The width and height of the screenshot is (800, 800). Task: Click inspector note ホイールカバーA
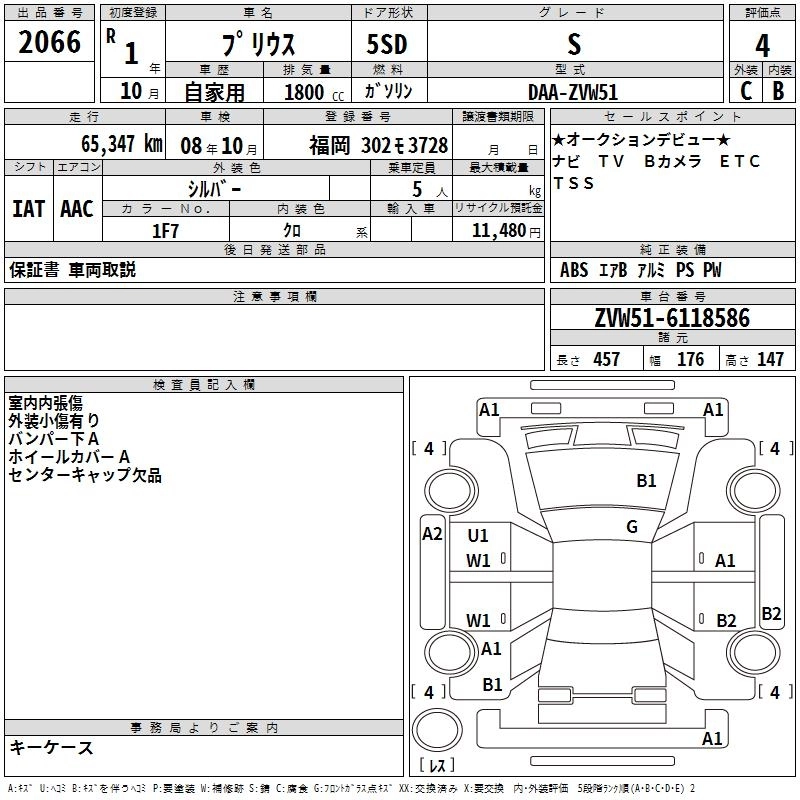pyautogui.click(x=69, y=457)
